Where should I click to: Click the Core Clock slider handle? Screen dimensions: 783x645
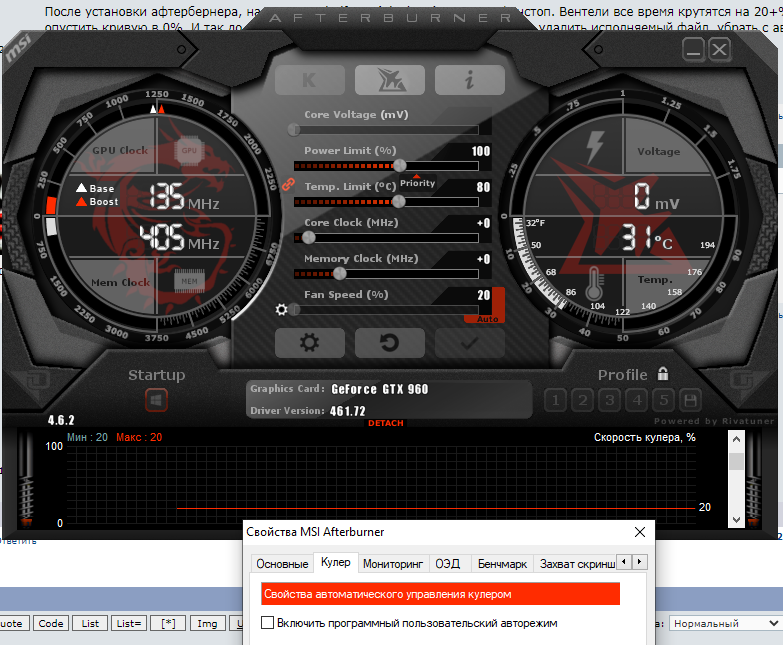pyautogui.click(x=309, y=238)
